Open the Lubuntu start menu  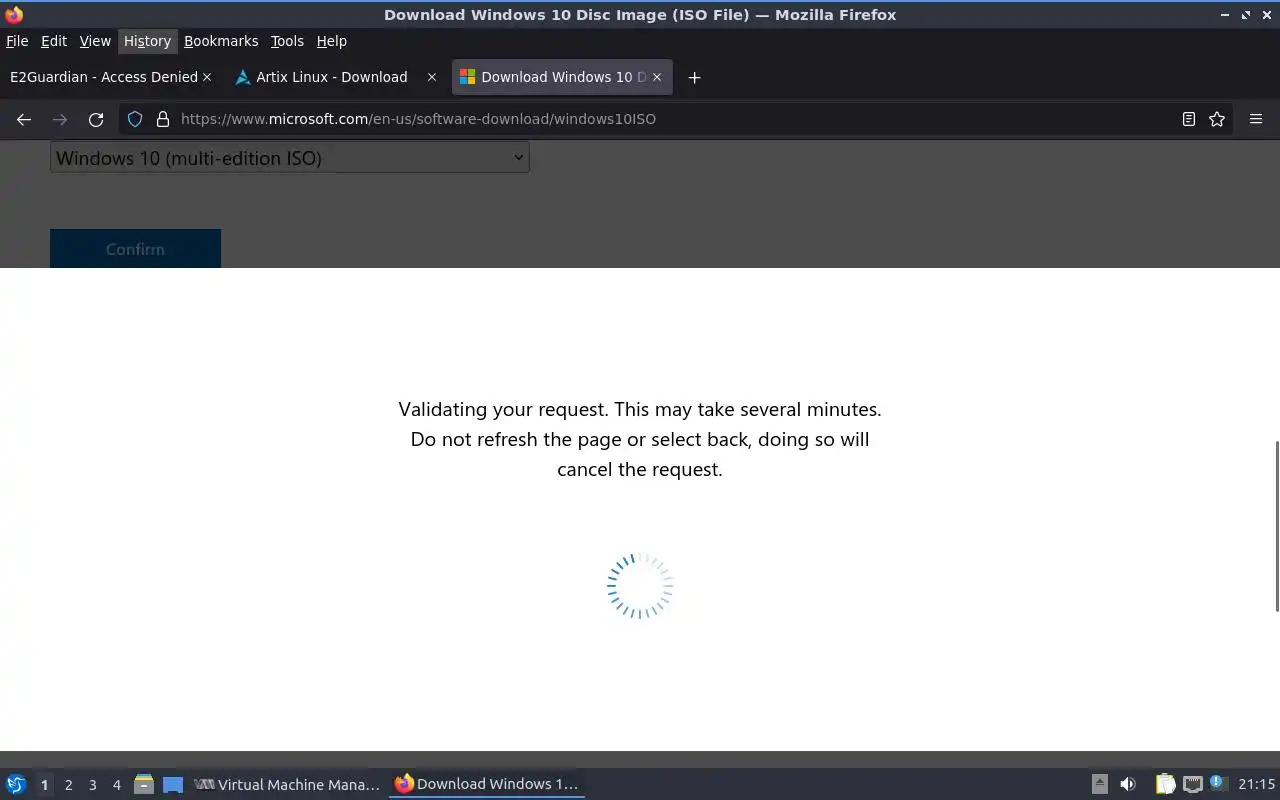point(16,784)
